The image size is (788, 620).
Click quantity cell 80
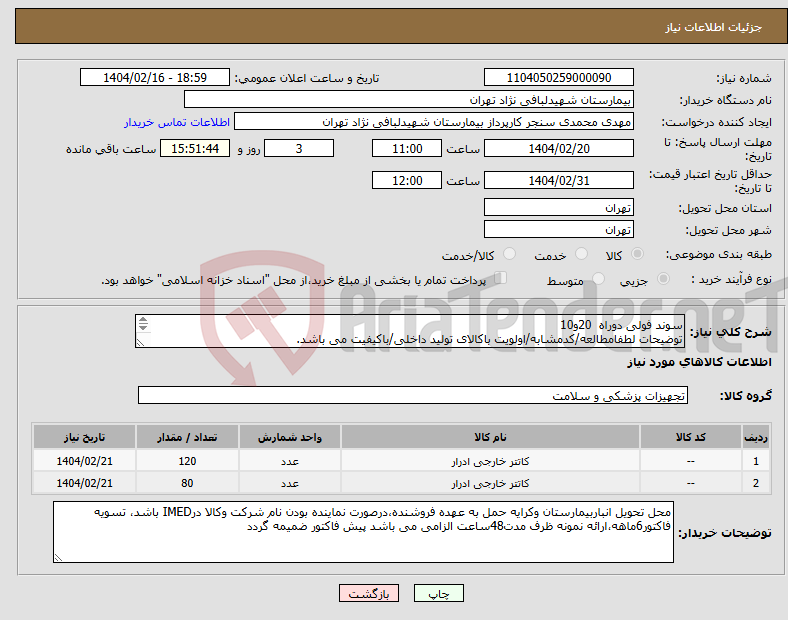click(187, 483)
